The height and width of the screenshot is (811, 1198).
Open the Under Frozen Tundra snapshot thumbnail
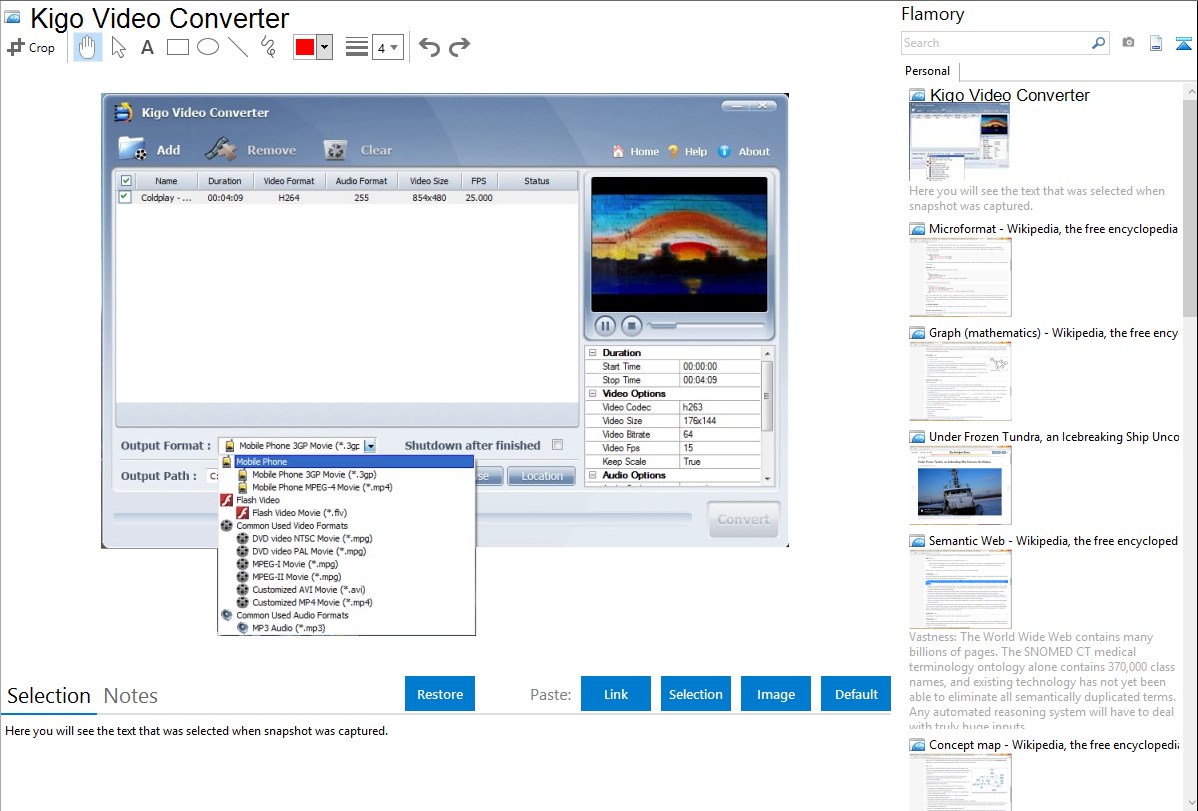click(960, 486)
